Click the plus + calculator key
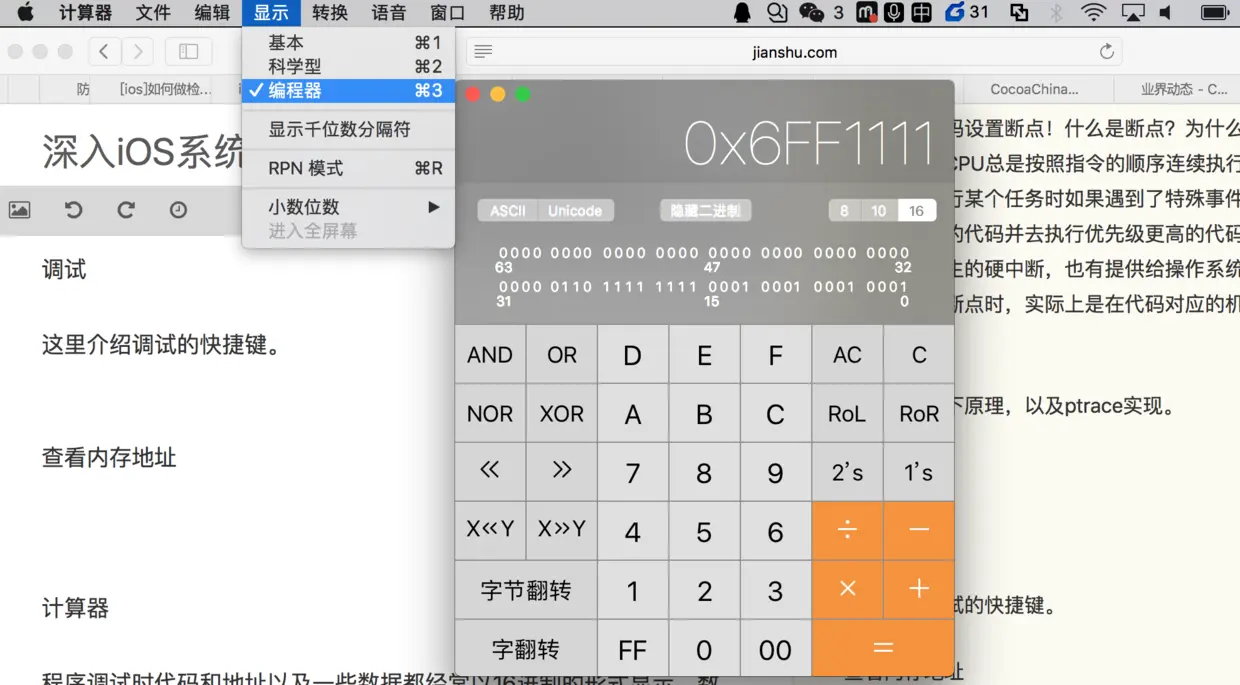 pos(919,589)
